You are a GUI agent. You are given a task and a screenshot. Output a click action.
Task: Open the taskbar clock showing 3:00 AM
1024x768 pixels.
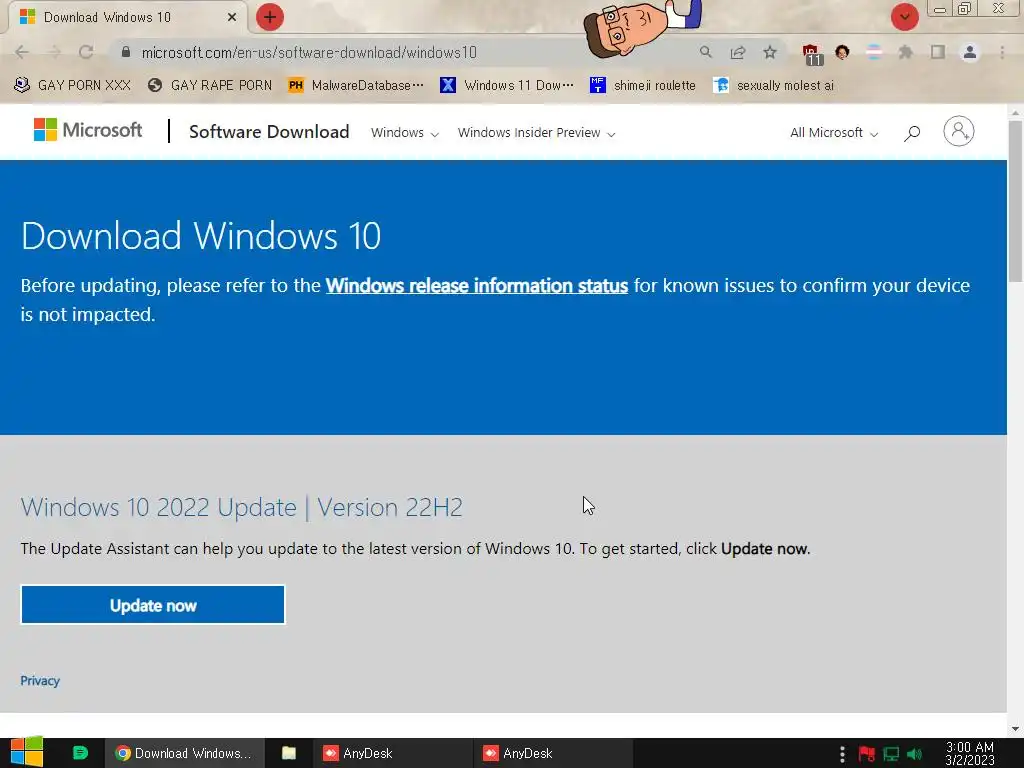click(970, 753)
